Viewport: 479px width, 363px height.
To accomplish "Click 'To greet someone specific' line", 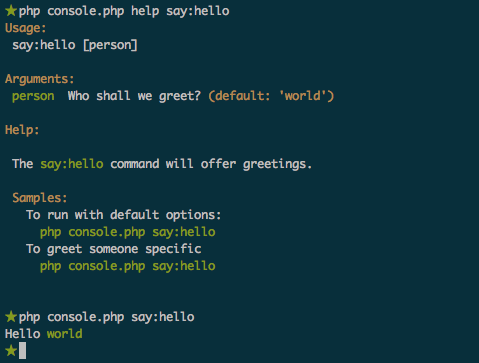I will [114, 249].
